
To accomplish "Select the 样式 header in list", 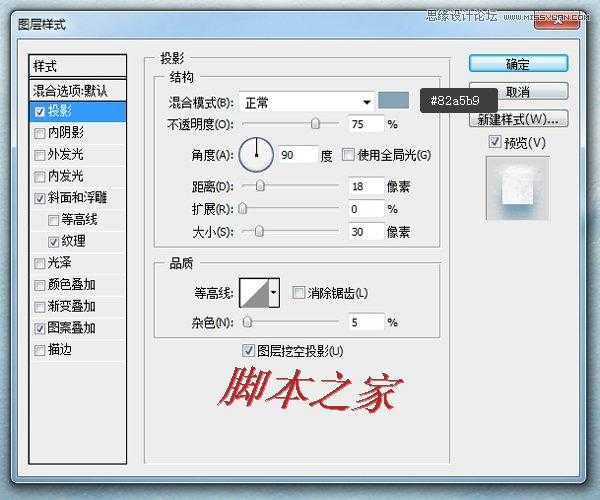I will pyautogui.click(x=77, y=66).
